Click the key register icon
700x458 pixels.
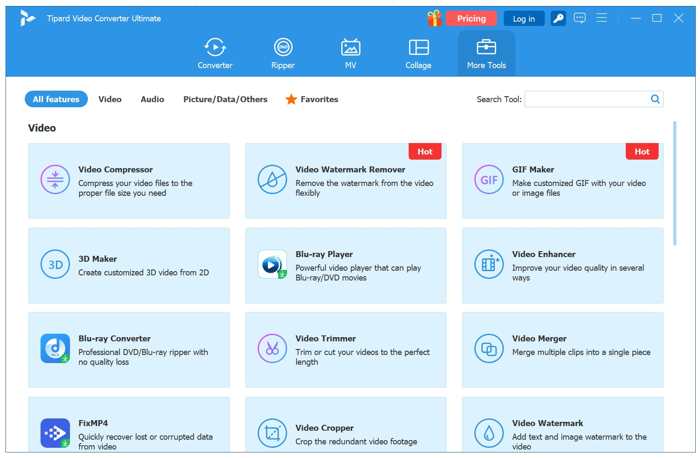click(x=559, y=18)
